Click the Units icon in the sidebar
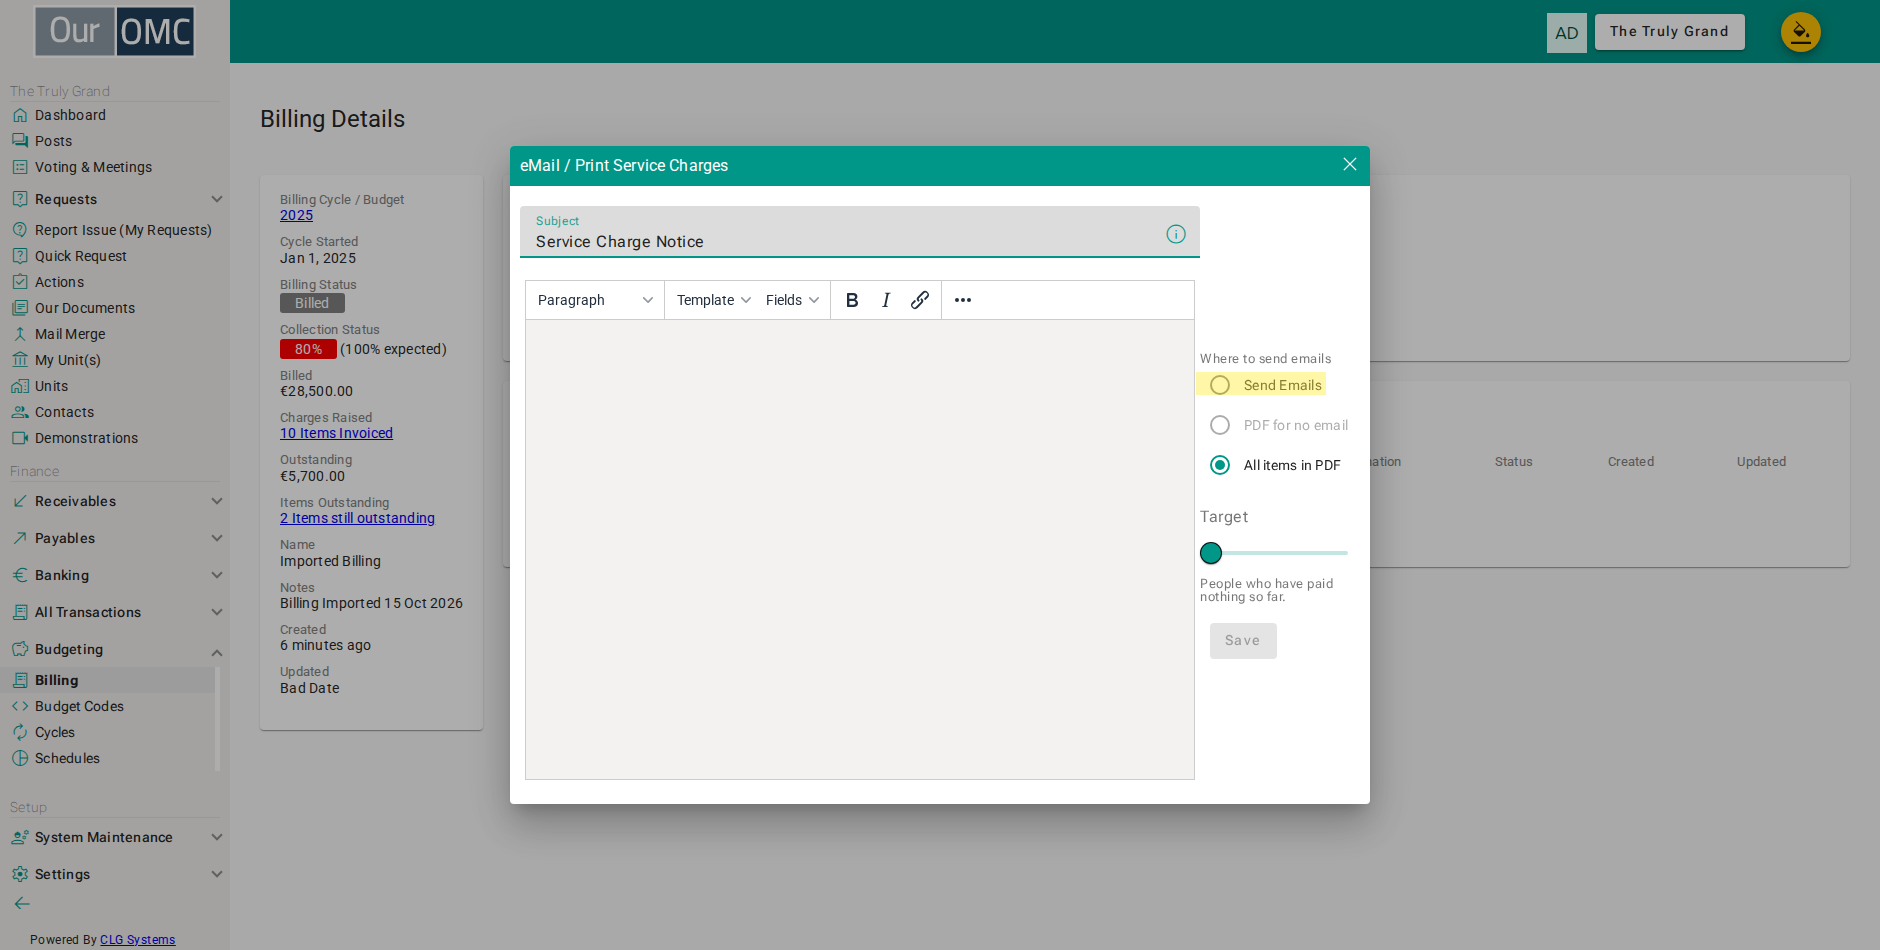 20,386
